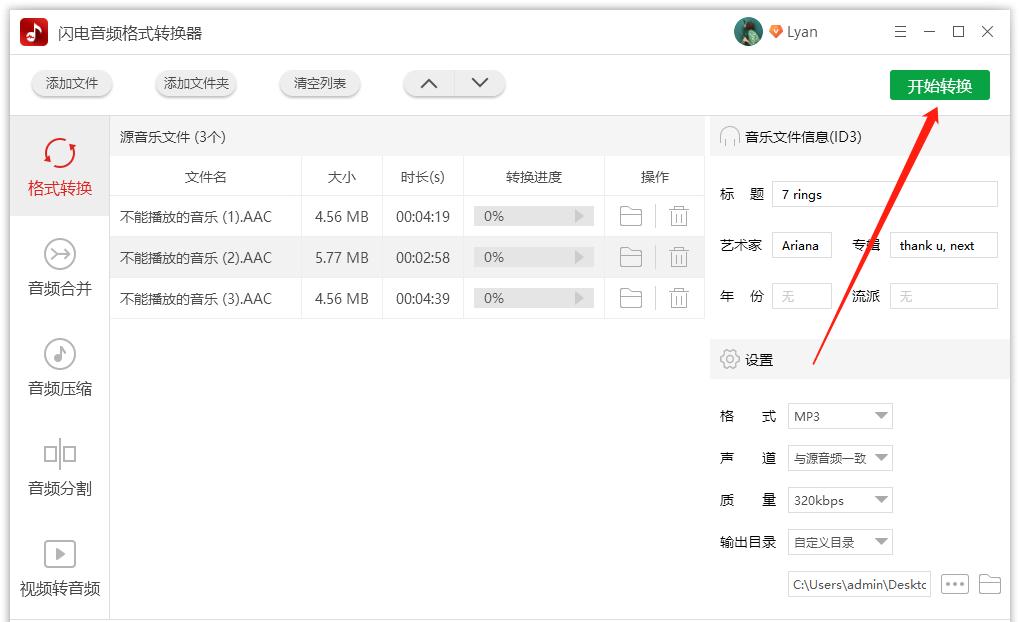Switch to 音频压缩 compression mode
Screen dimensions: 1020x622
coord(58,368)
